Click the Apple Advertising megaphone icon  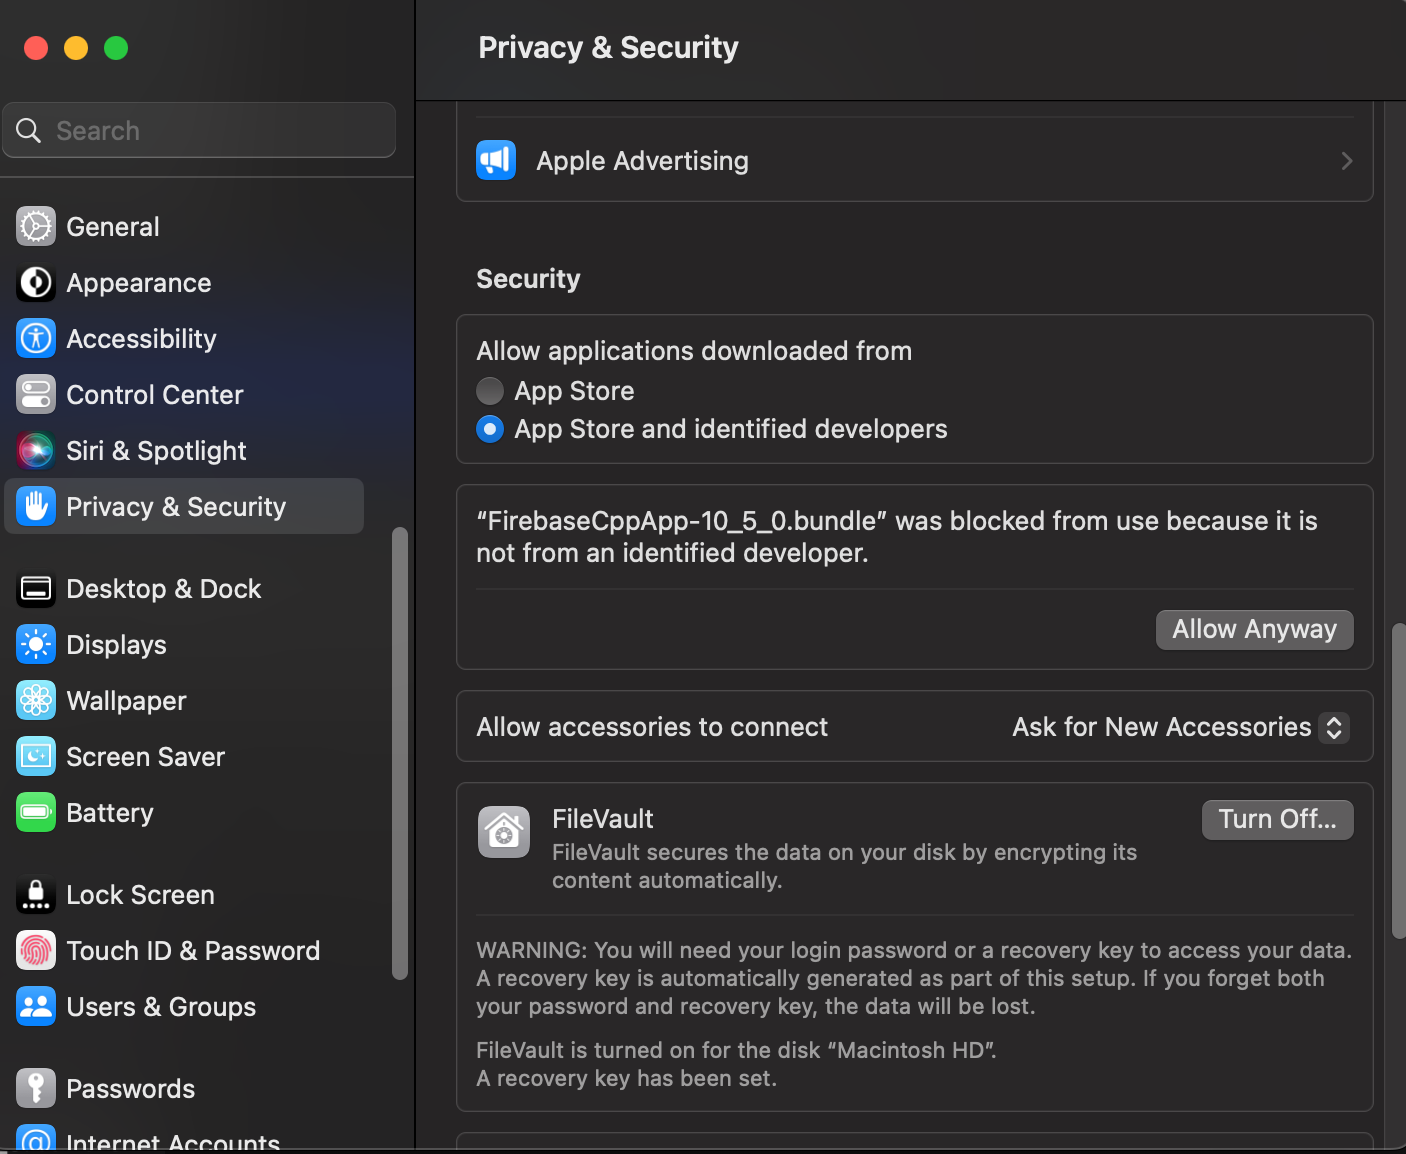tap(496, 161)
